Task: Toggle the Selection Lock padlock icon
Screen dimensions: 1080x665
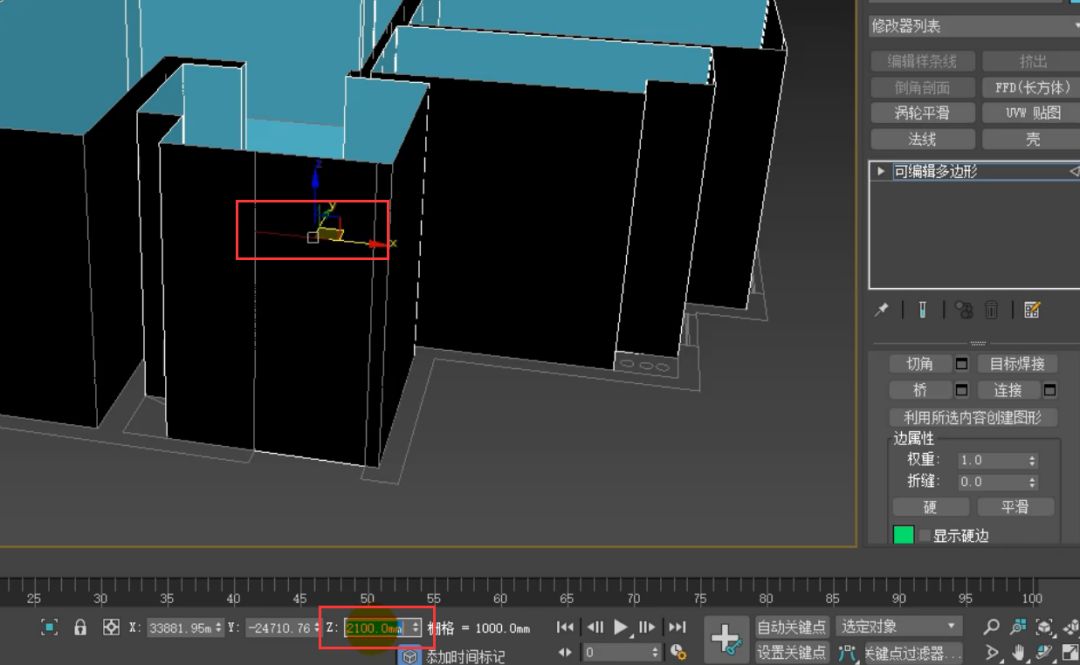Action: coord(80,627)
